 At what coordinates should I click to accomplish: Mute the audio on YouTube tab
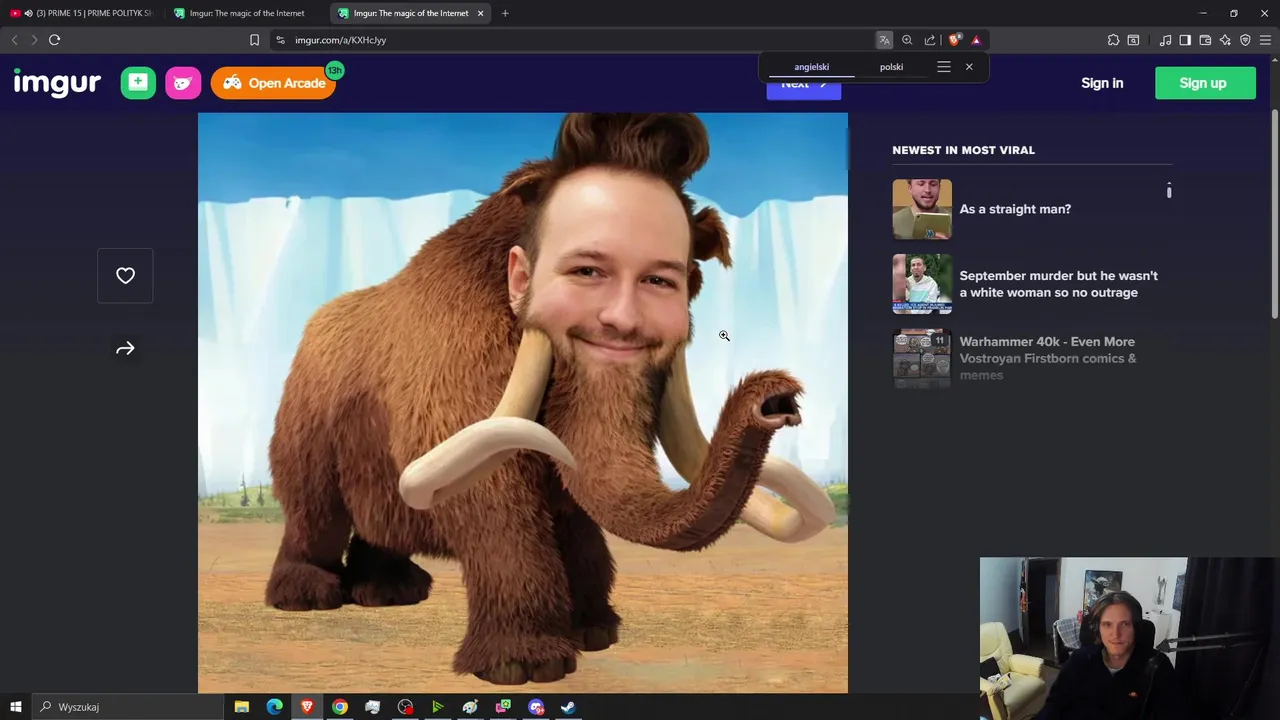pyautogui.click(x=28, y=13)
